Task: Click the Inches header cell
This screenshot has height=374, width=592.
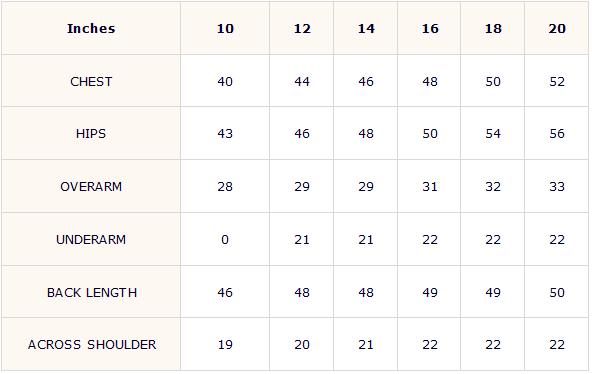Action: pos(91,29)
